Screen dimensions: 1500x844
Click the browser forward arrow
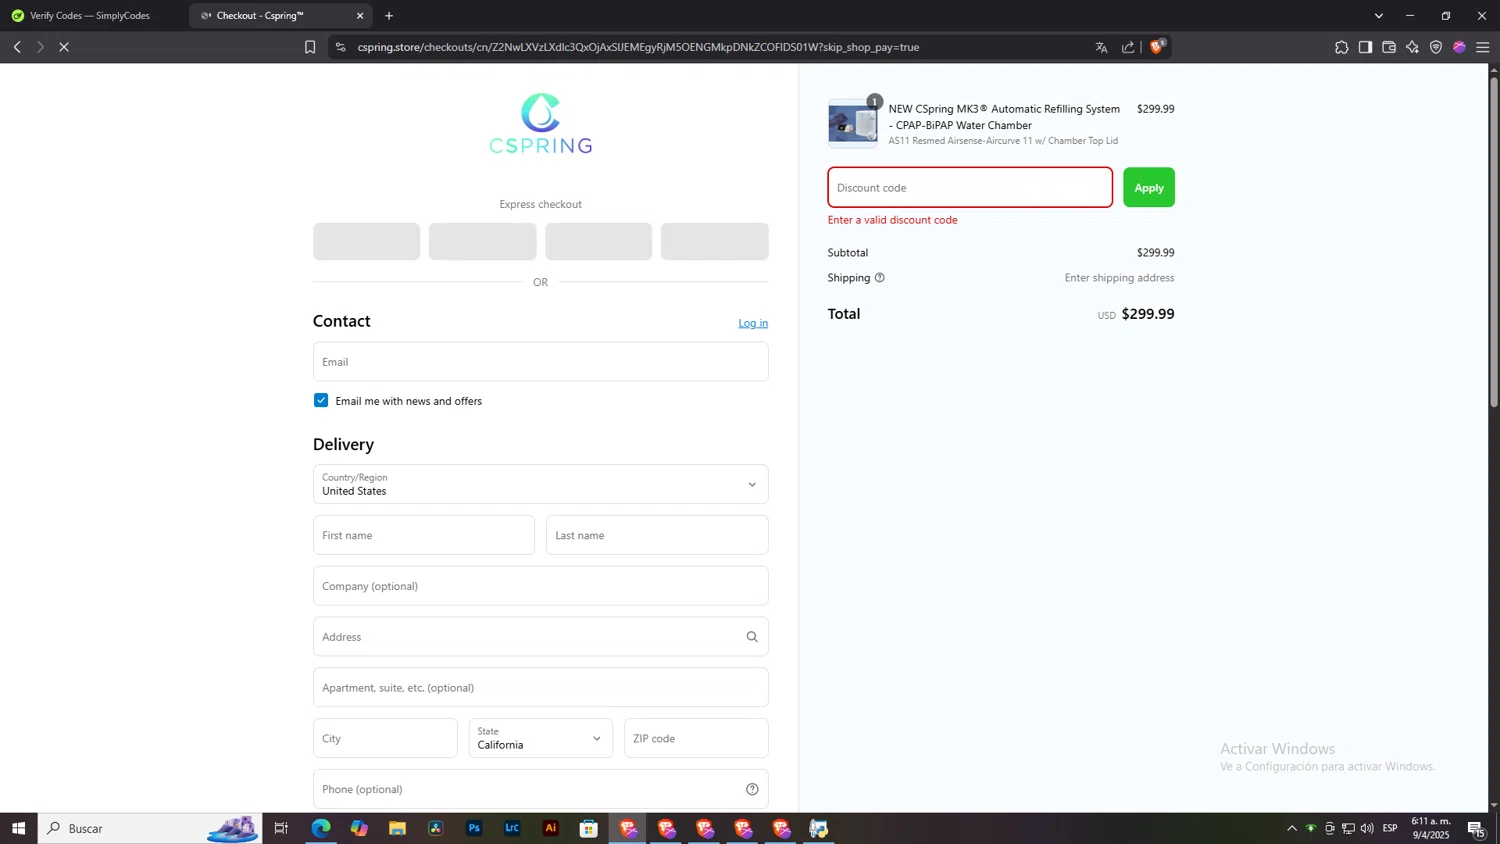40,47
